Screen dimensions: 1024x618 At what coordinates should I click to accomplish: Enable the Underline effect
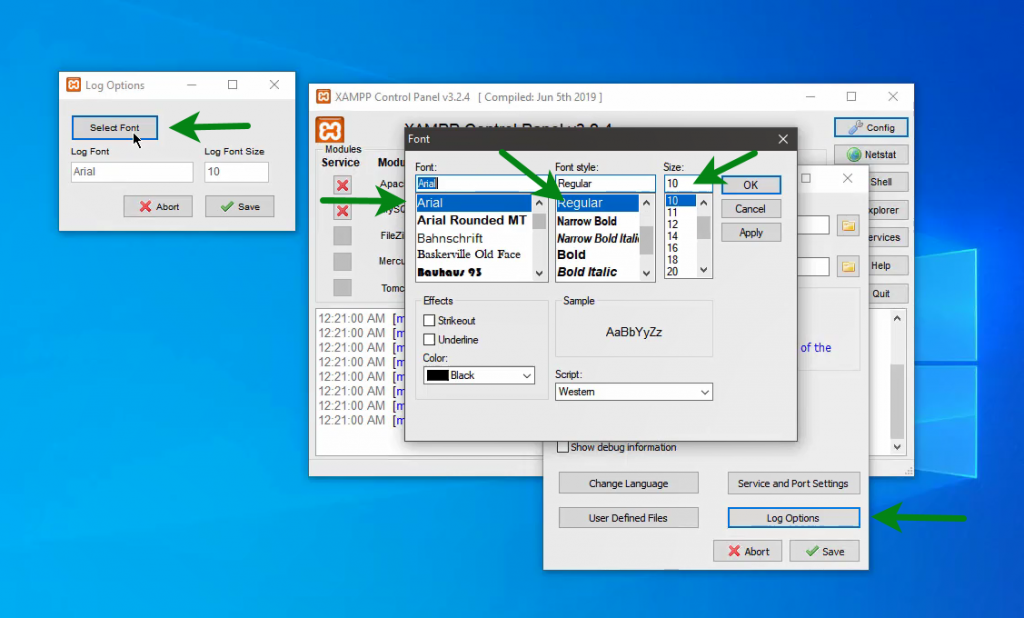point(429,340)
